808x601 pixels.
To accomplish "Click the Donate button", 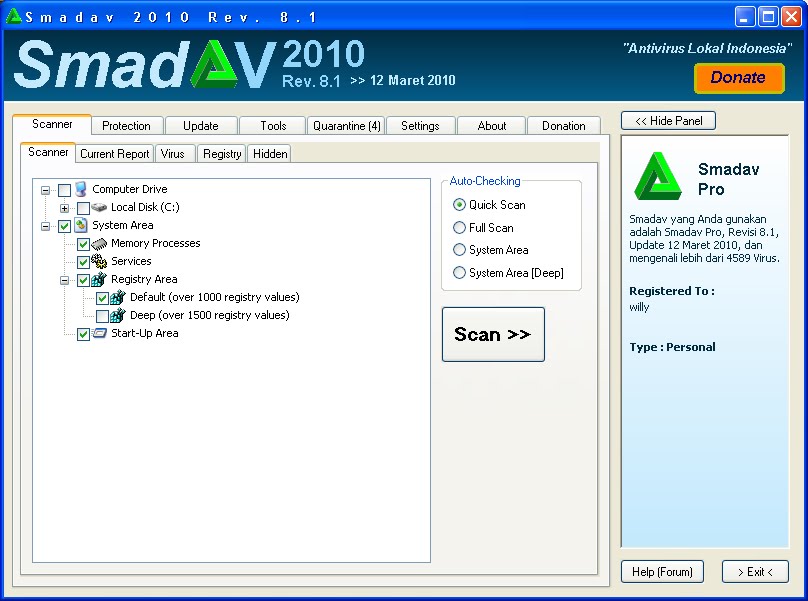I will pos(739,77).
